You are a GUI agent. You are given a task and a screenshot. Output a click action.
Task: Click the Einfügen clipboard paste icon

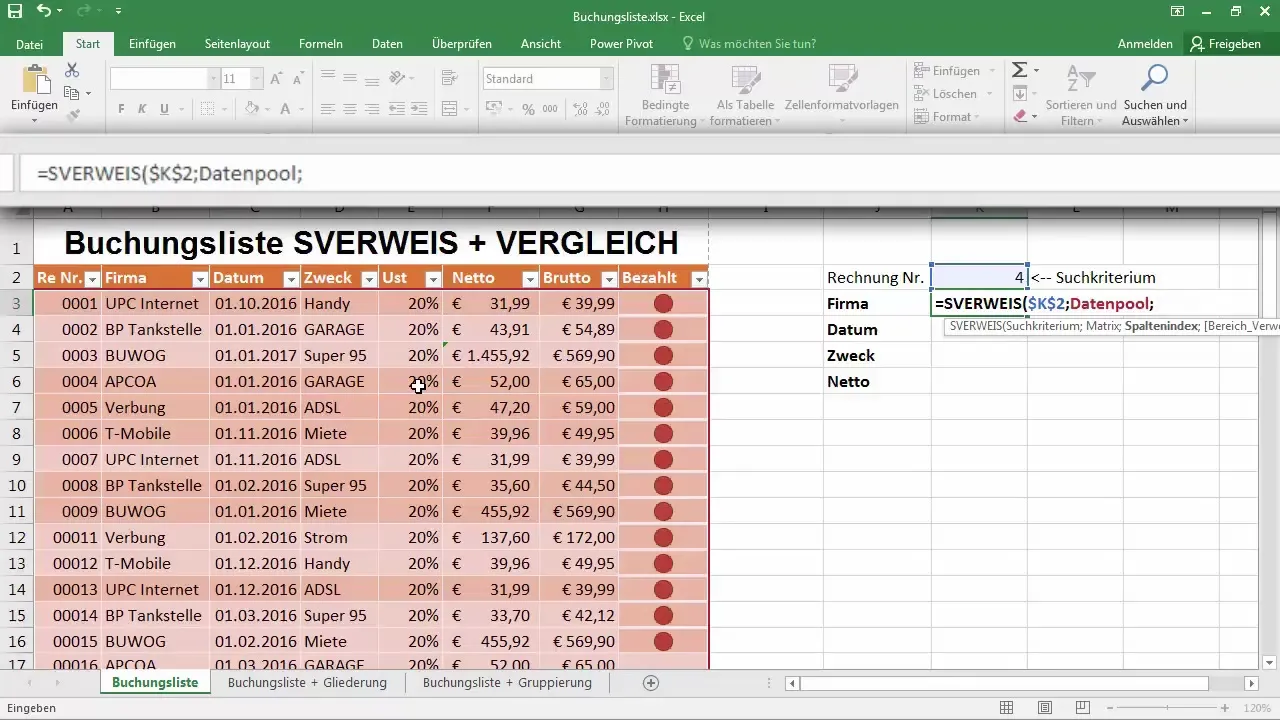[x=35, y=80]
